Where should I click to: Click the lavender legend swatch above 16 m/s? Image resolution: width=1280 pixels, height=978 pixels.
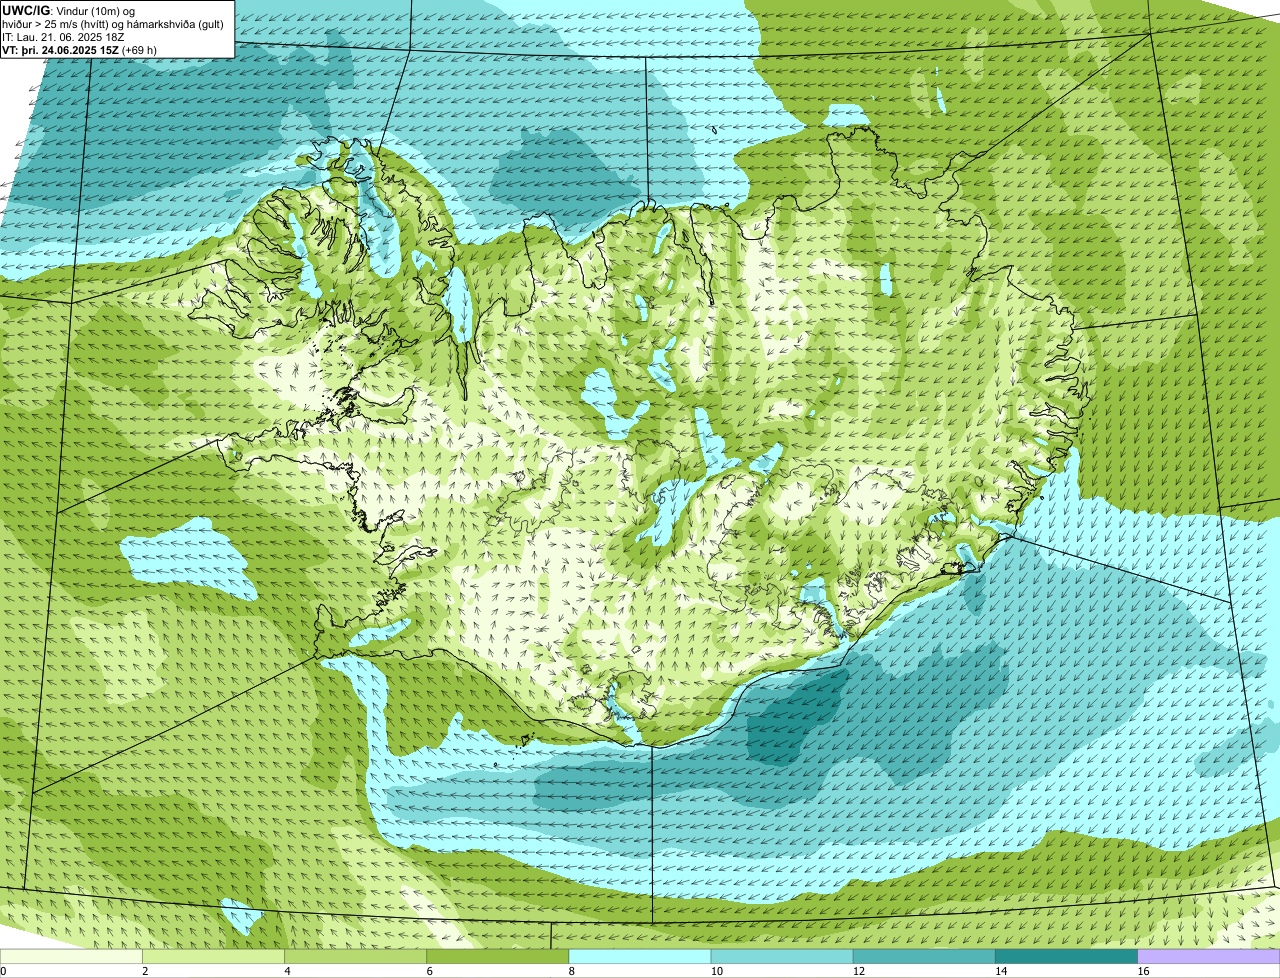(1209, 957)
